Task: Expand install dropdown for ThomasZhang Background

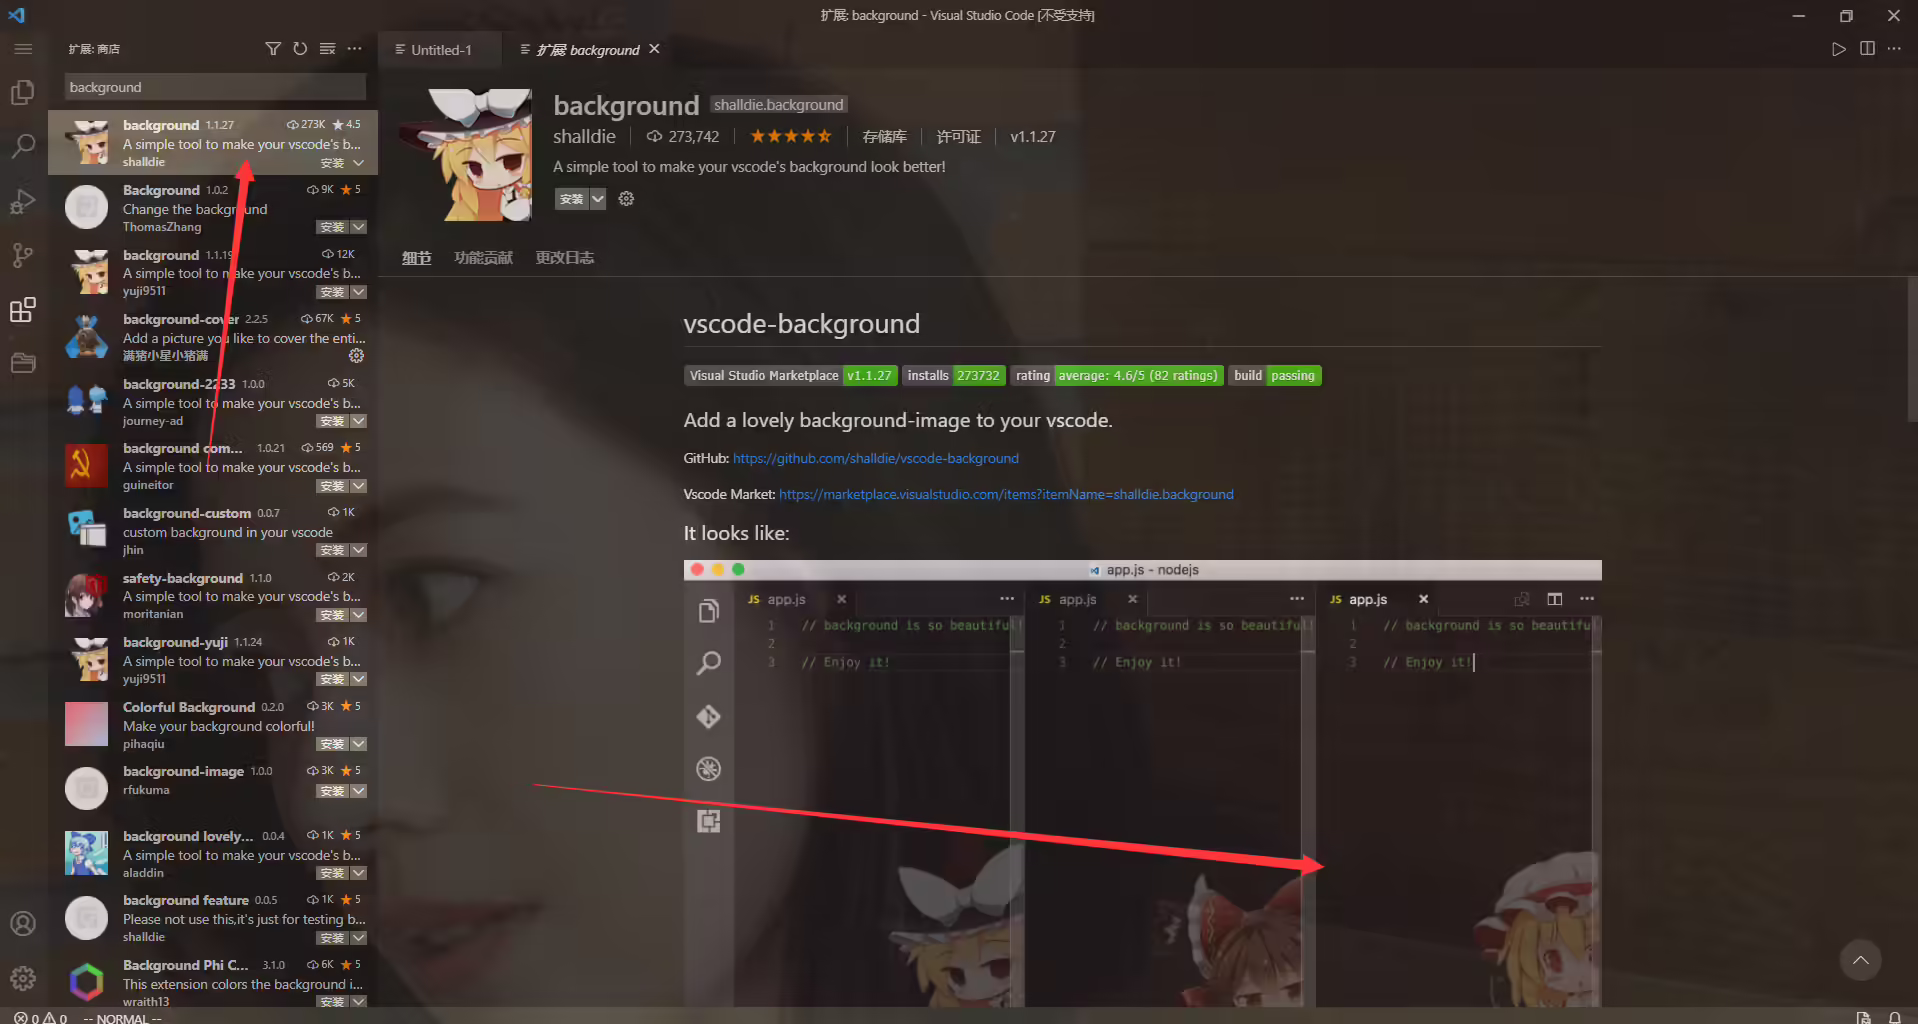Action: (x=359, y=227)
